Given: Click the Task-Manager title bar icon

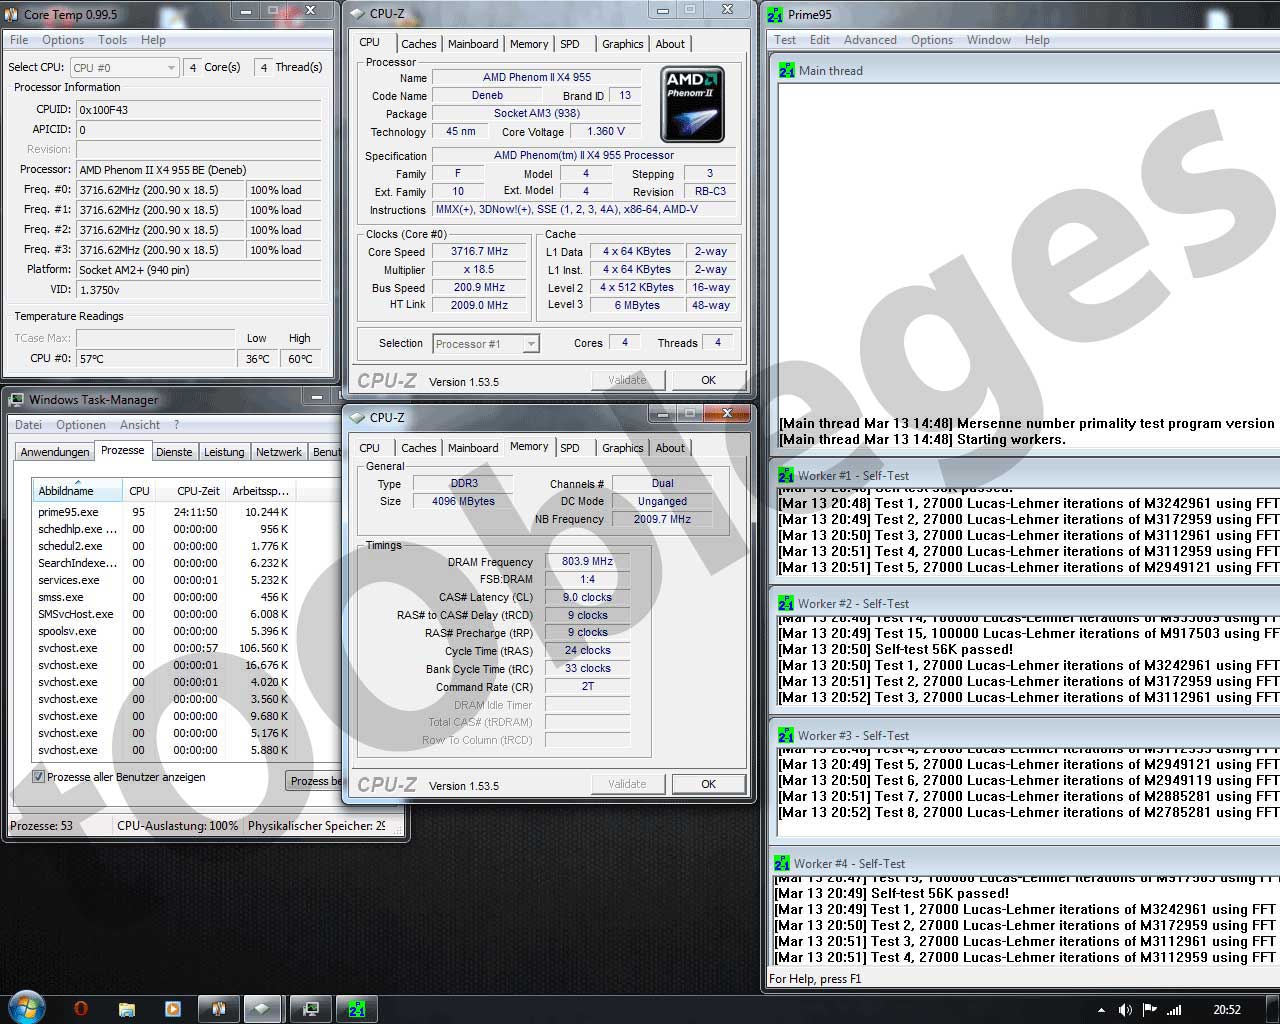Looking at the screenshot, I should click(x=16, y=399).
